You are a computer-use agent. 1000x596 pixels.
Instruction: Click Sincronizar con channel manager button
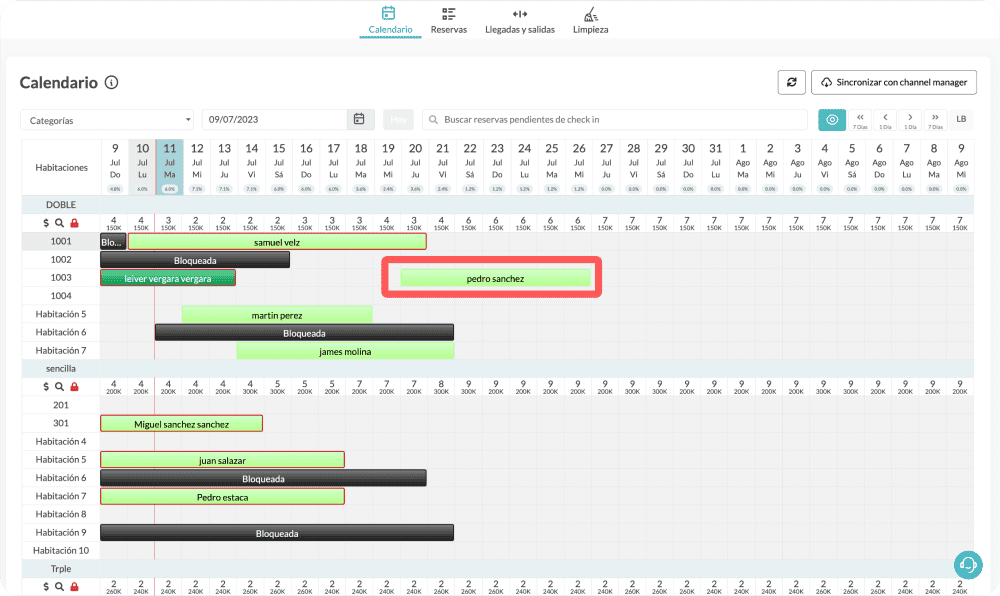pyautogui.click(x=893, y=82)
